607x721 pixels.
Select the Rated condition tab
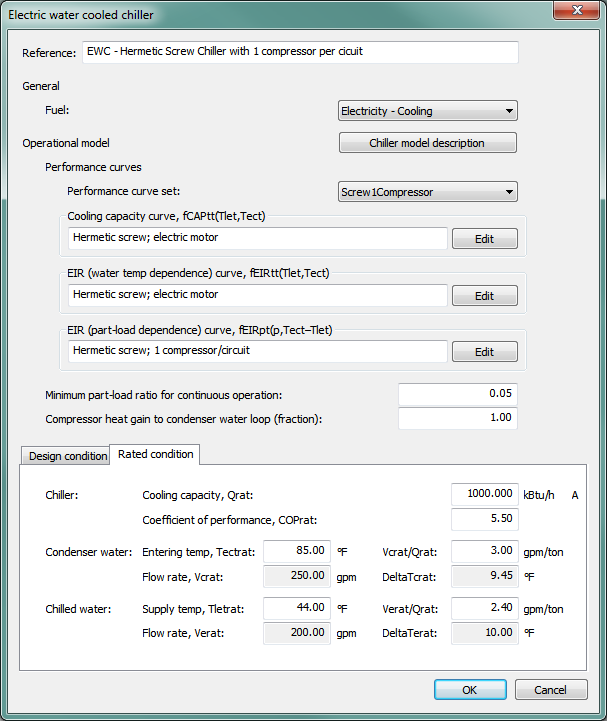coord(155,454)
